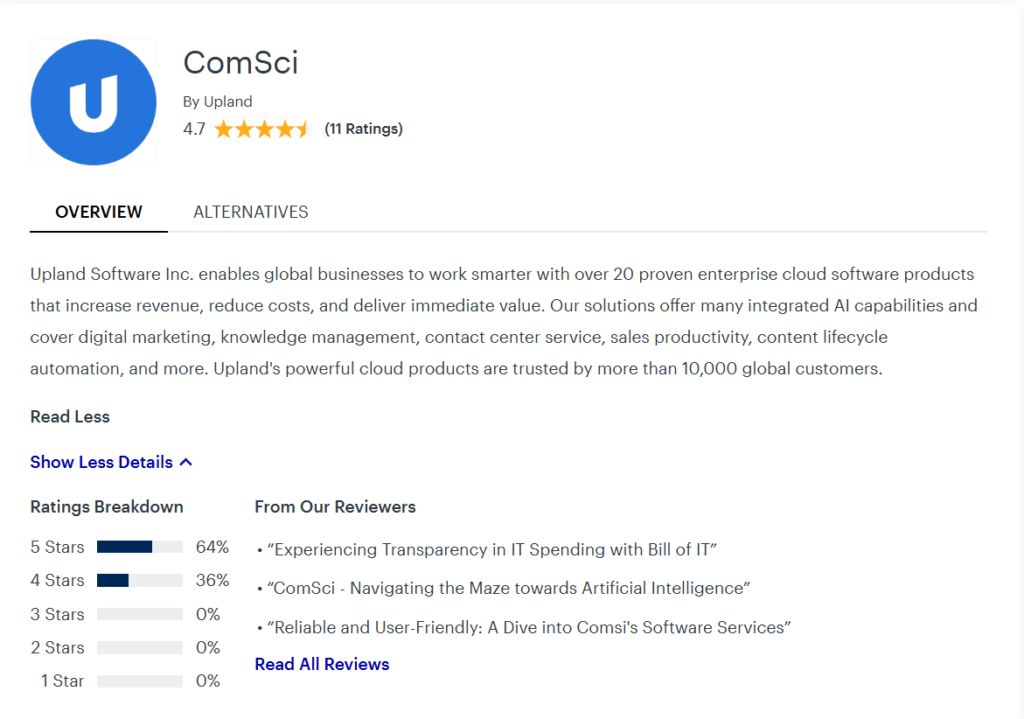The image size is (1024, 719).
Task: Select the OVERVIEW tab
Action: pyautogui.click(x=99, y=212)
